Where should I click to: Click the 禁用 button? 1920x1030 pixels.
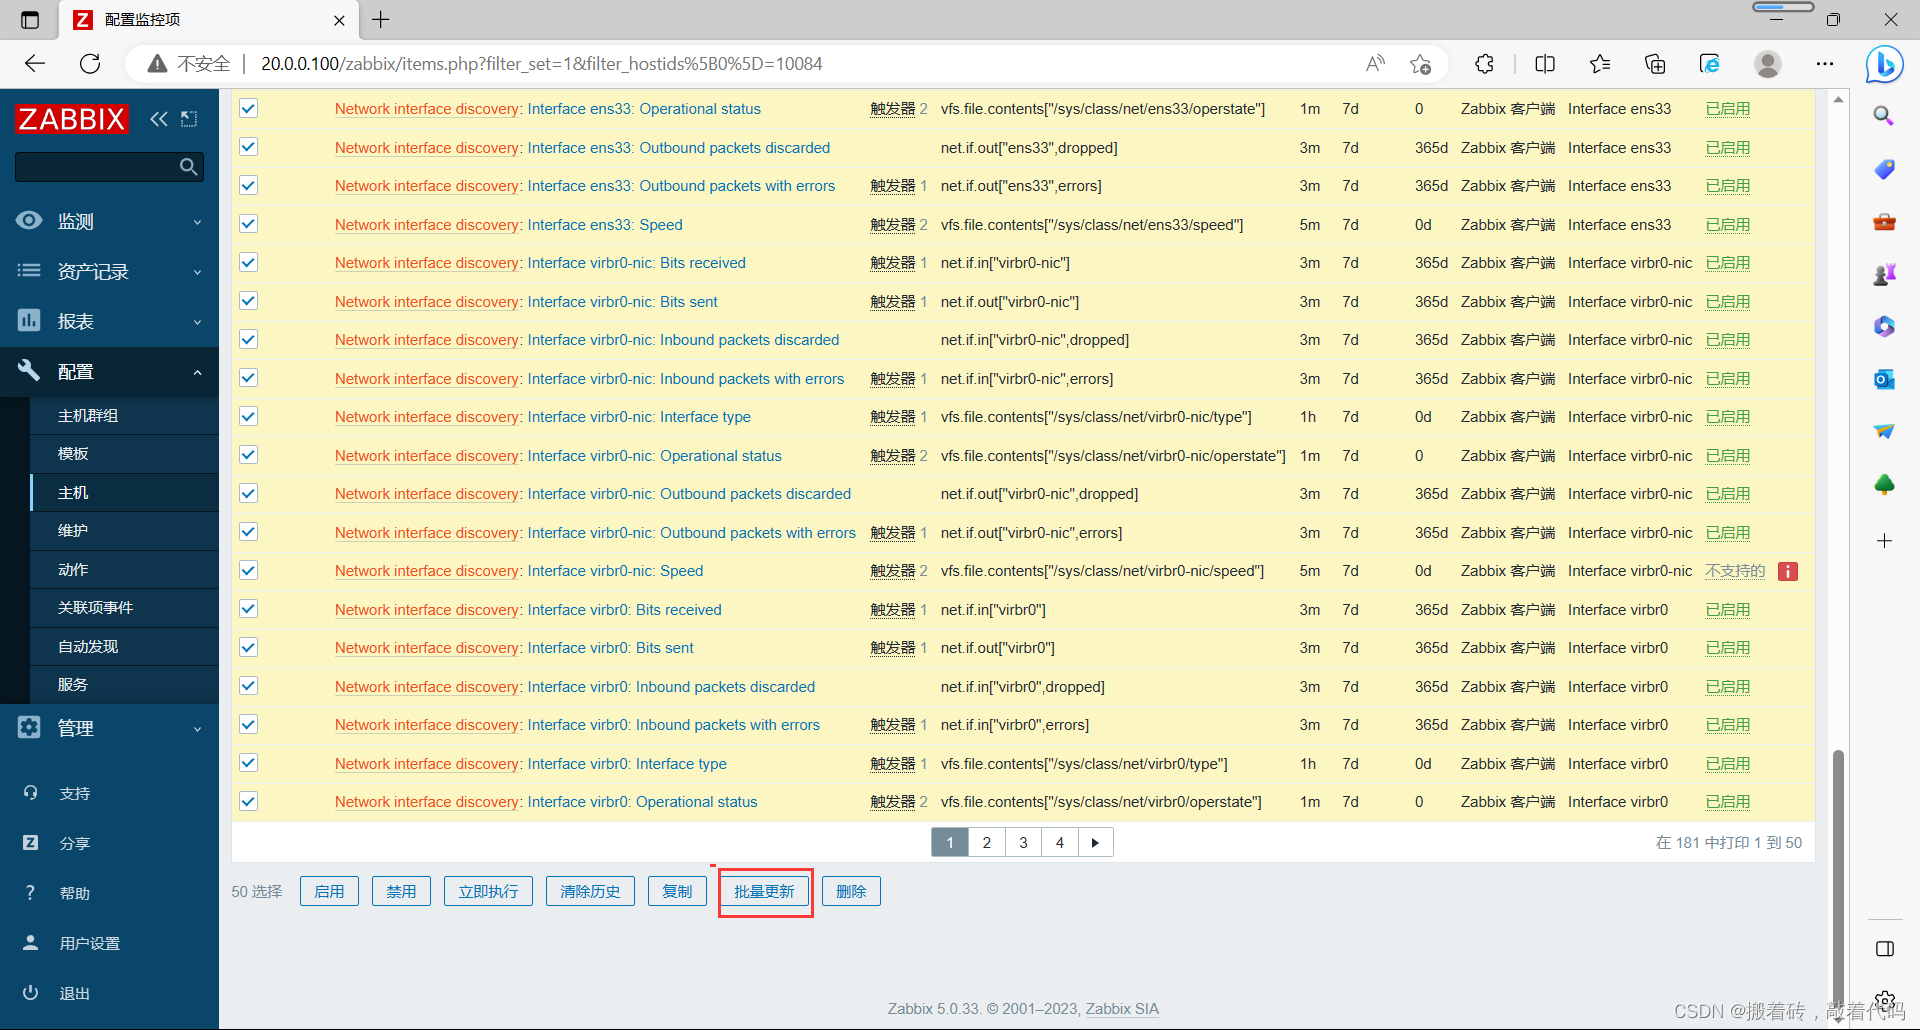(401, 891)
